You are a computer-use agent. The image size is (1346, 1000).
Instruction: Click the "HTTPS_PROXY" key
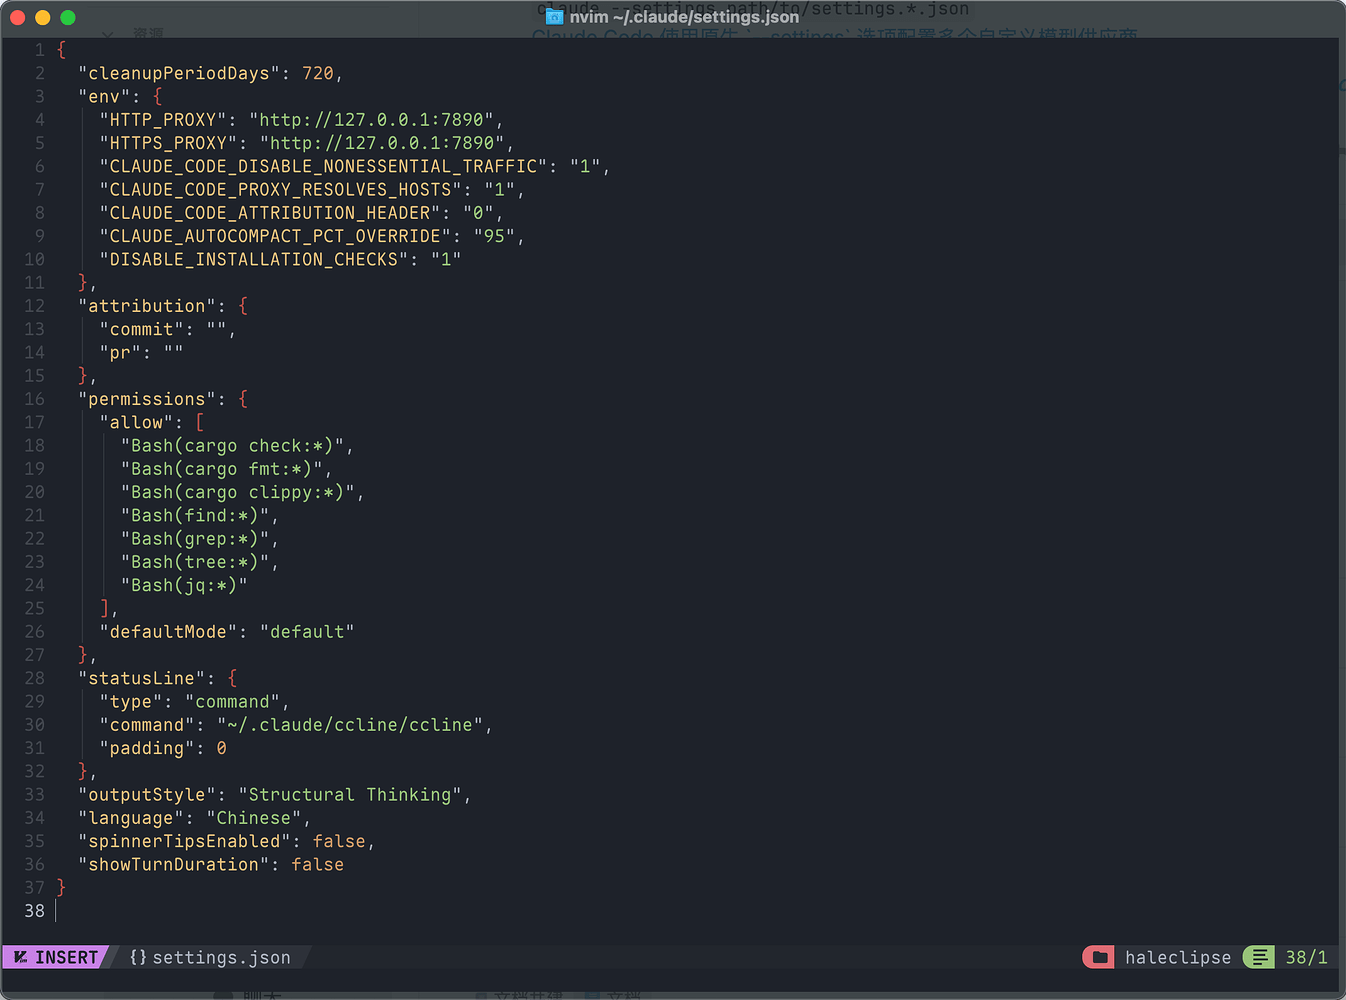[168, 143]
